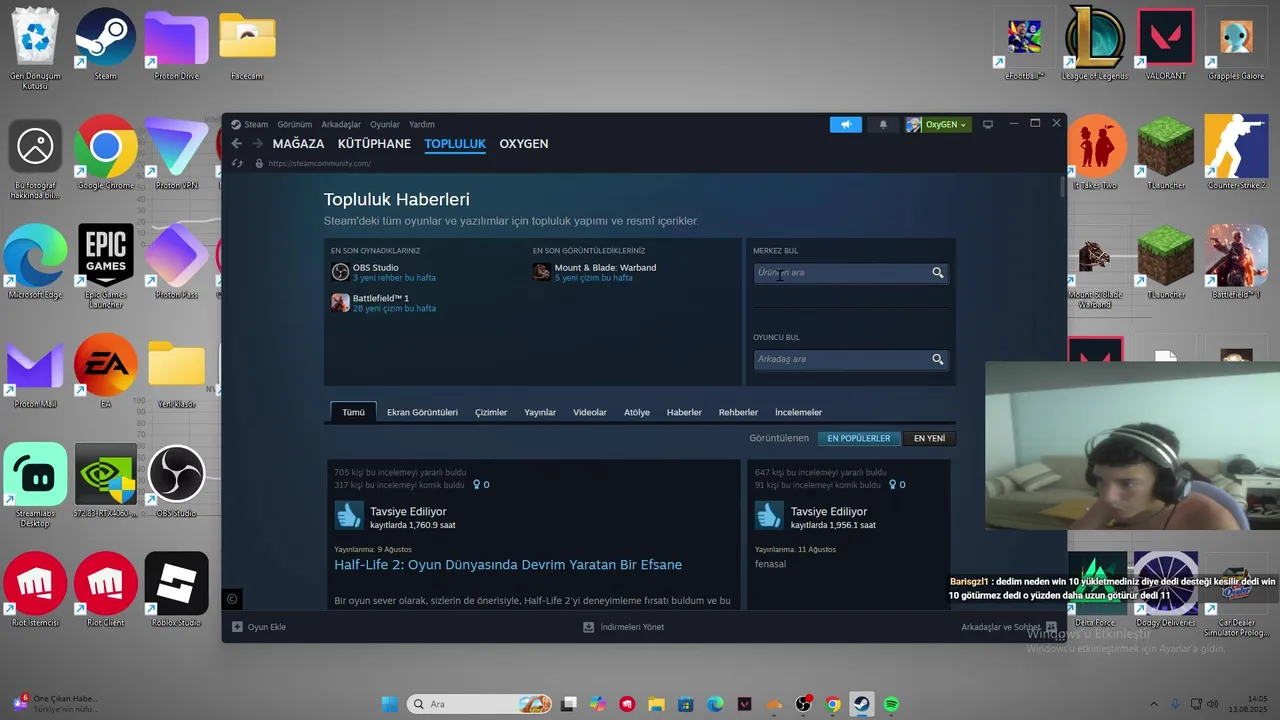Switch to the İncelemeler tab

798,412
